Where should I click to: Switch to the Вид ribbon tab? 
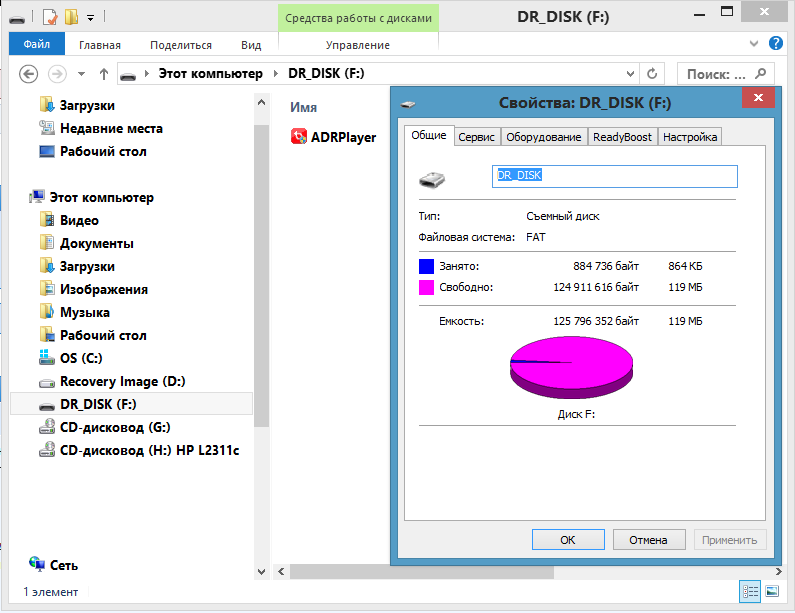[x=251, y=45]
